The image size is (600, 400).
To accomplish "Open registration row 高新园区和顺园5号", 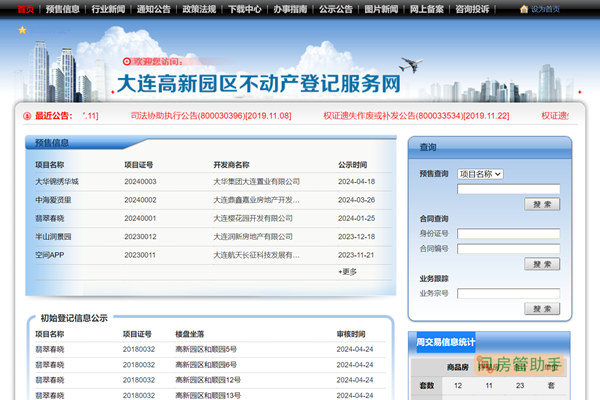I will (x=206, y=349).
